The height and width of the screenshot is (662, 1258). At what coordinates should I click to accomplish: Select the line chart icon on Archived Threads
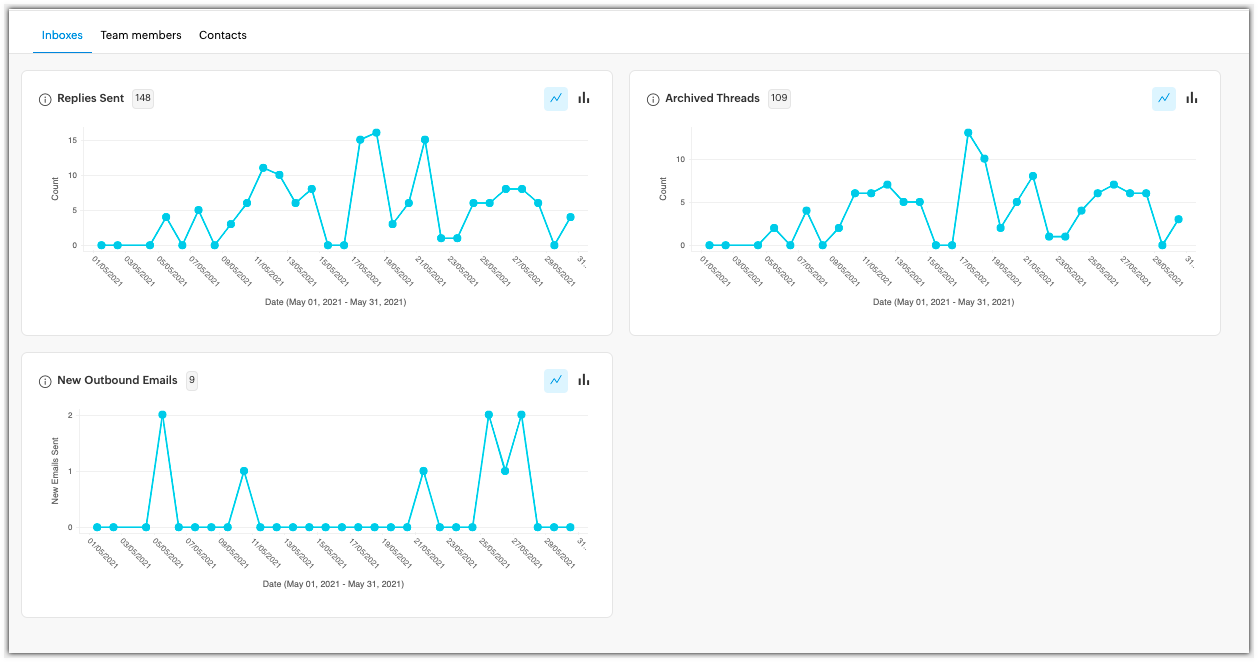(x=1164, y=98)
